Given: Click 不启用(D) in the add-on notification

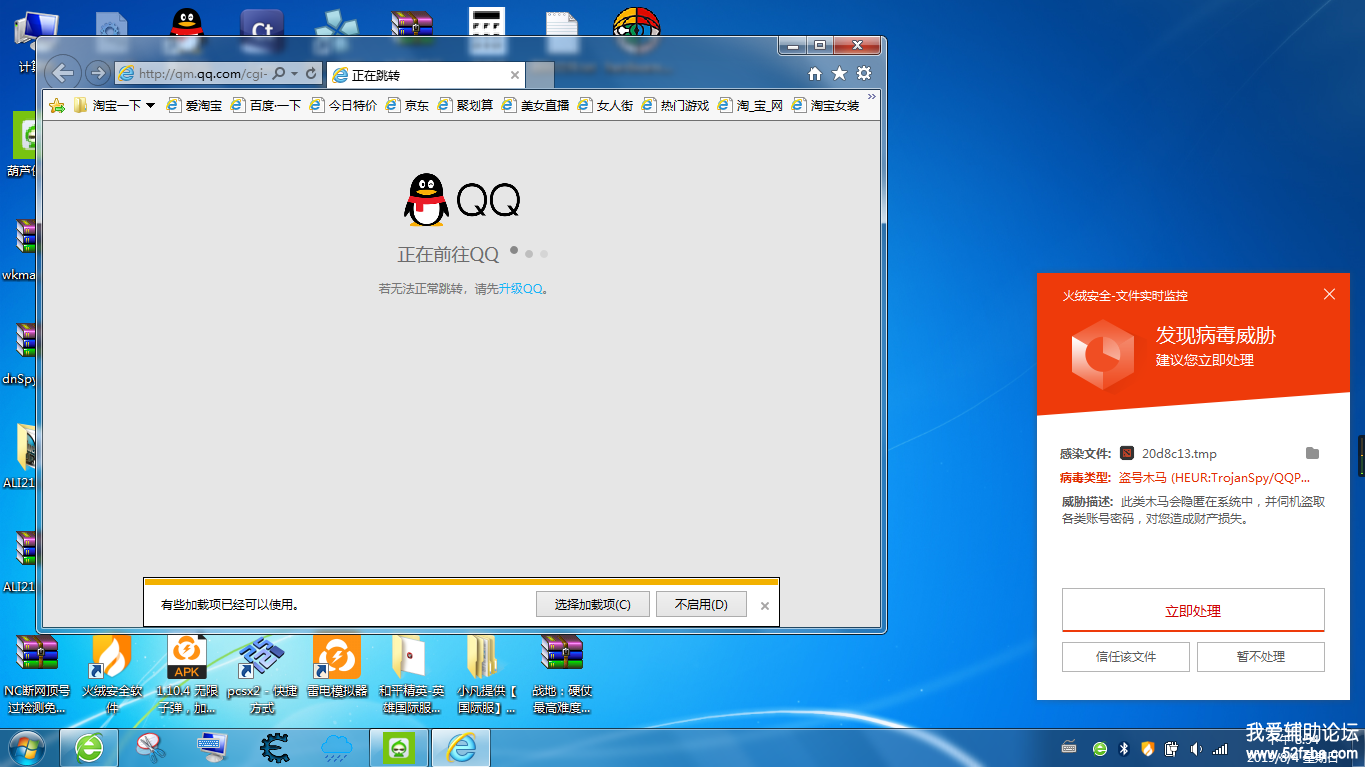Looking at the screenshot, I should pos(701,604).
